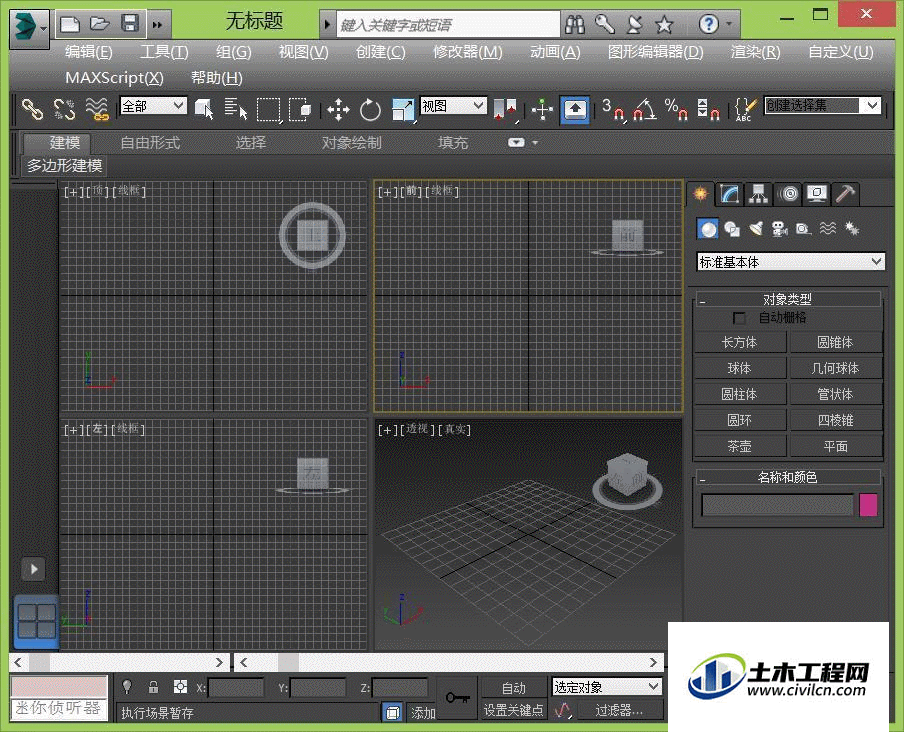This screenshot has height=732, width=904.
Task: Create a 长方体 box primitive
Action: (740, 342)
